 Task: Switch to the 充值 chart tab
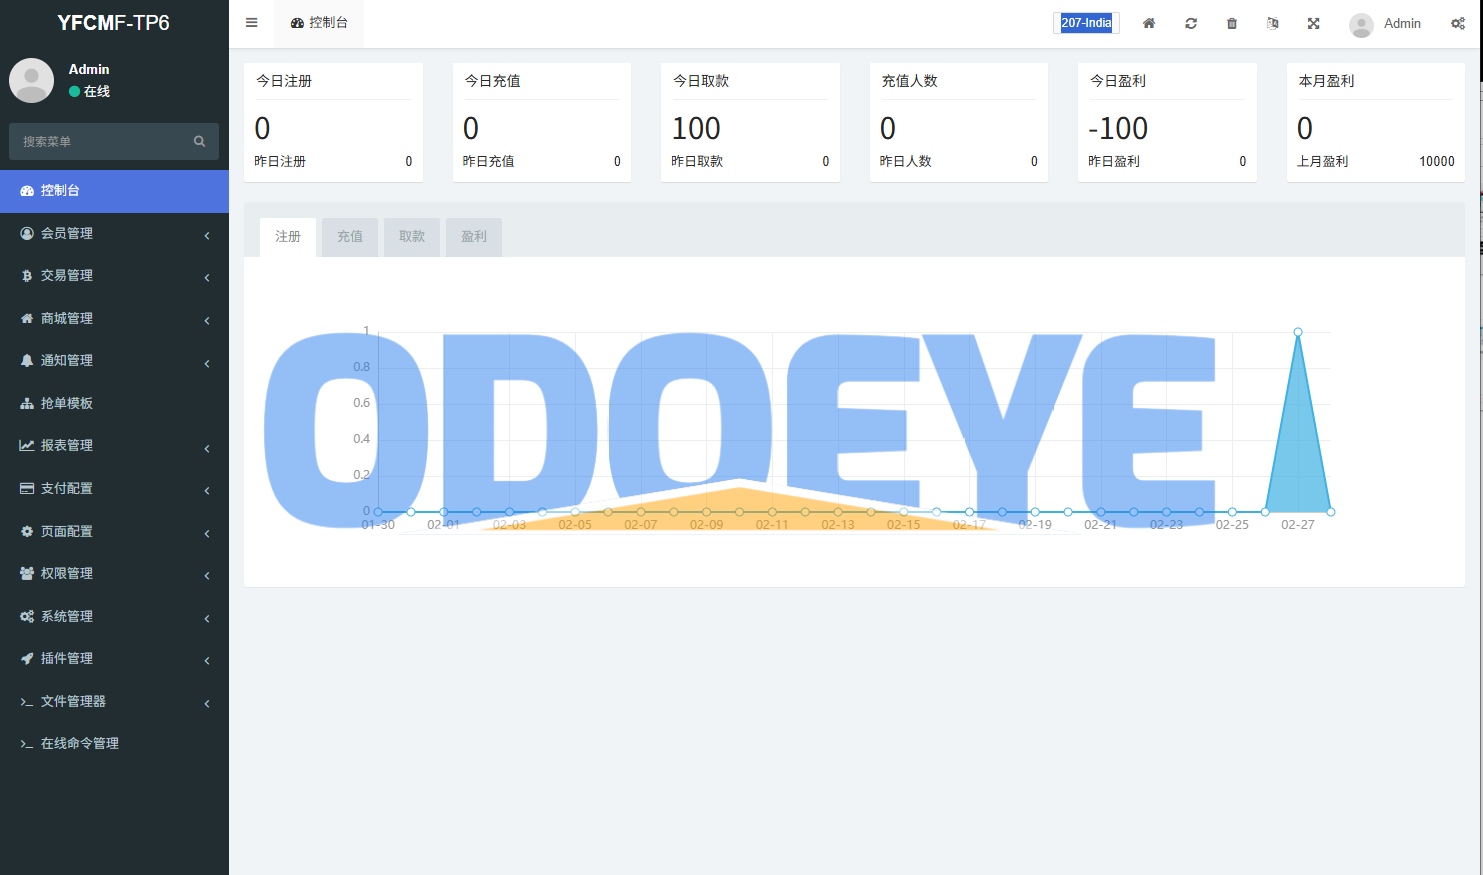point(350,237)
